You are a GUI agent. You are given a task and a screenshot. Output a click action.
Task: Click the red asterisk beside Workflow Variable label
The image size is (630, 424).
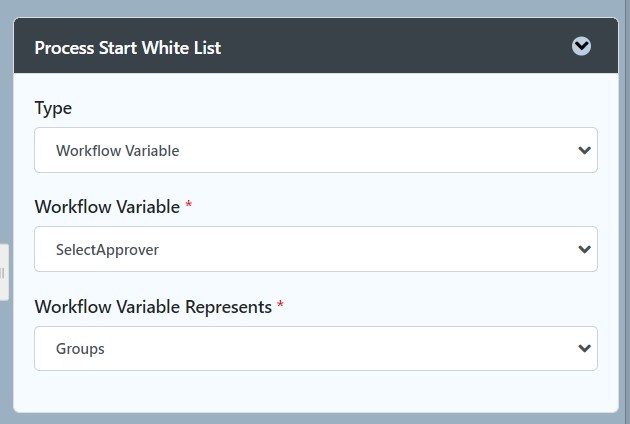pos(188,205)
